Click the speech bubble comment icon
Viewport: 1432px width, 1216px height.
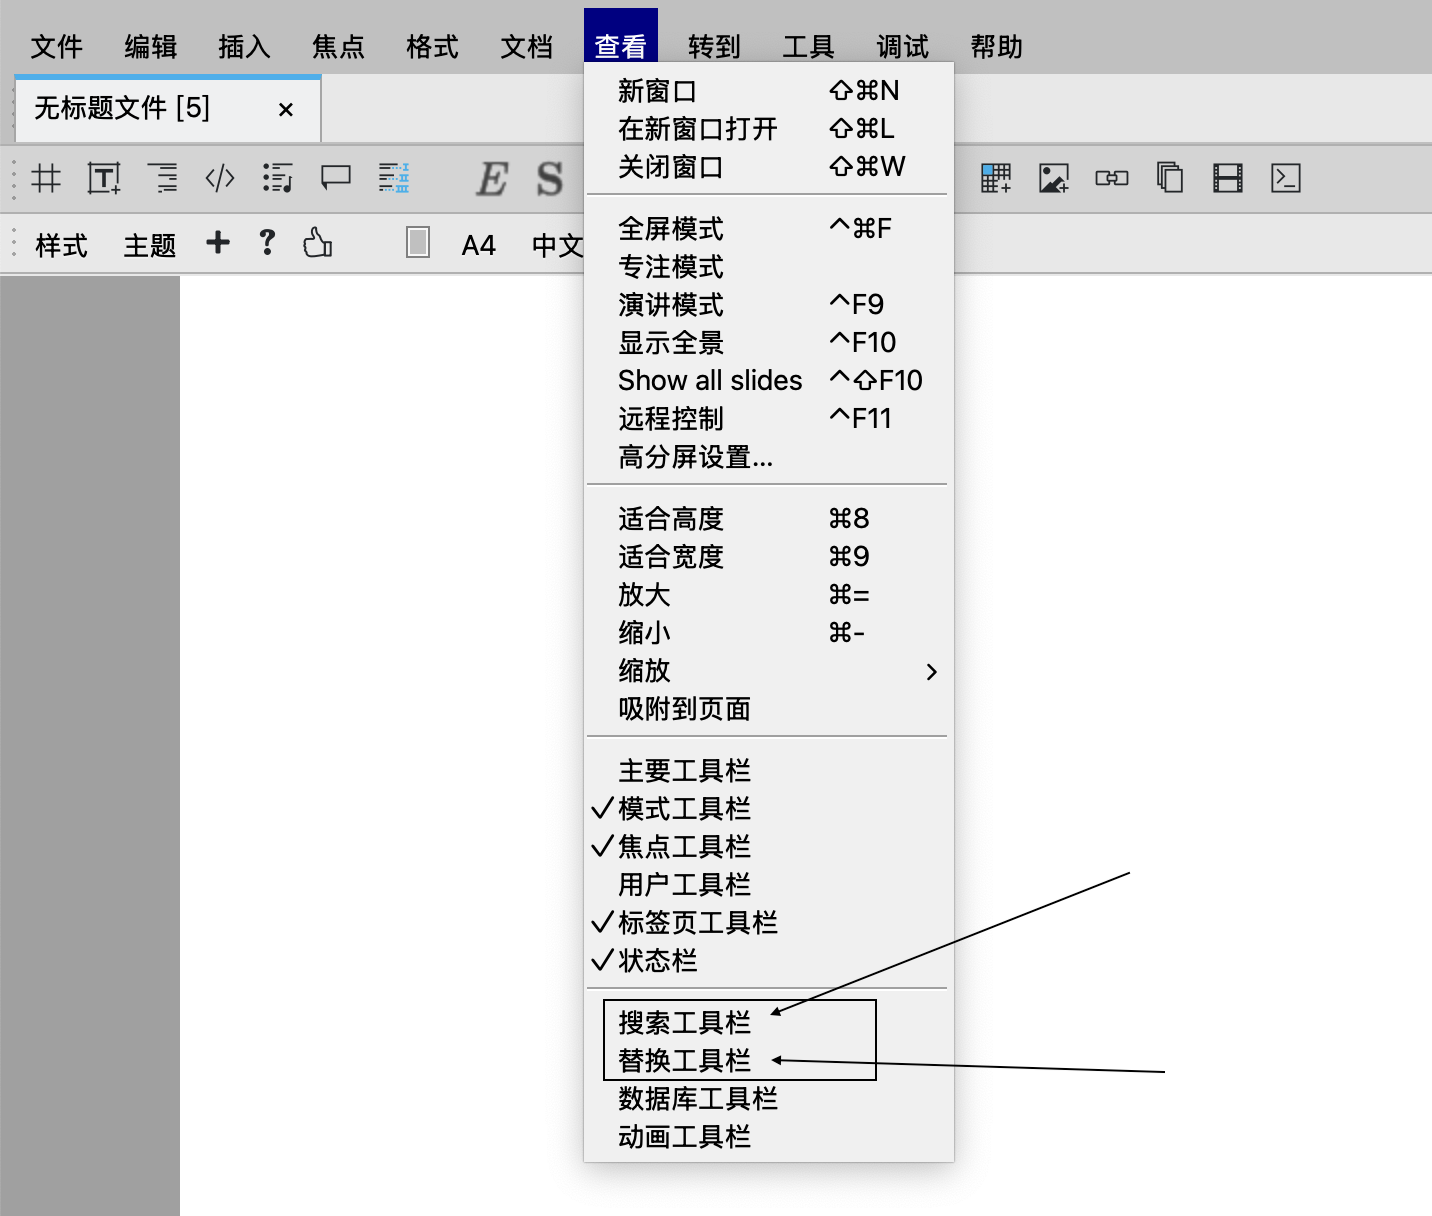[x=335, y=179]
